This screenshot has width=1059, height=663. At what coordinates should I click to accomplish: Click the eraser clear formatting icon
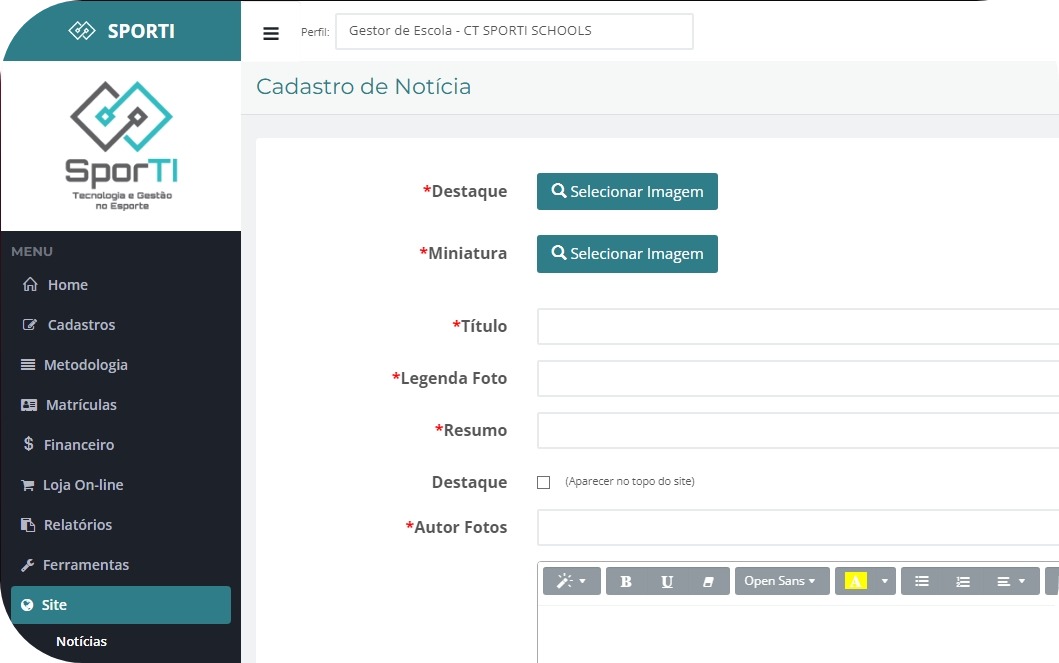(708, 581)
